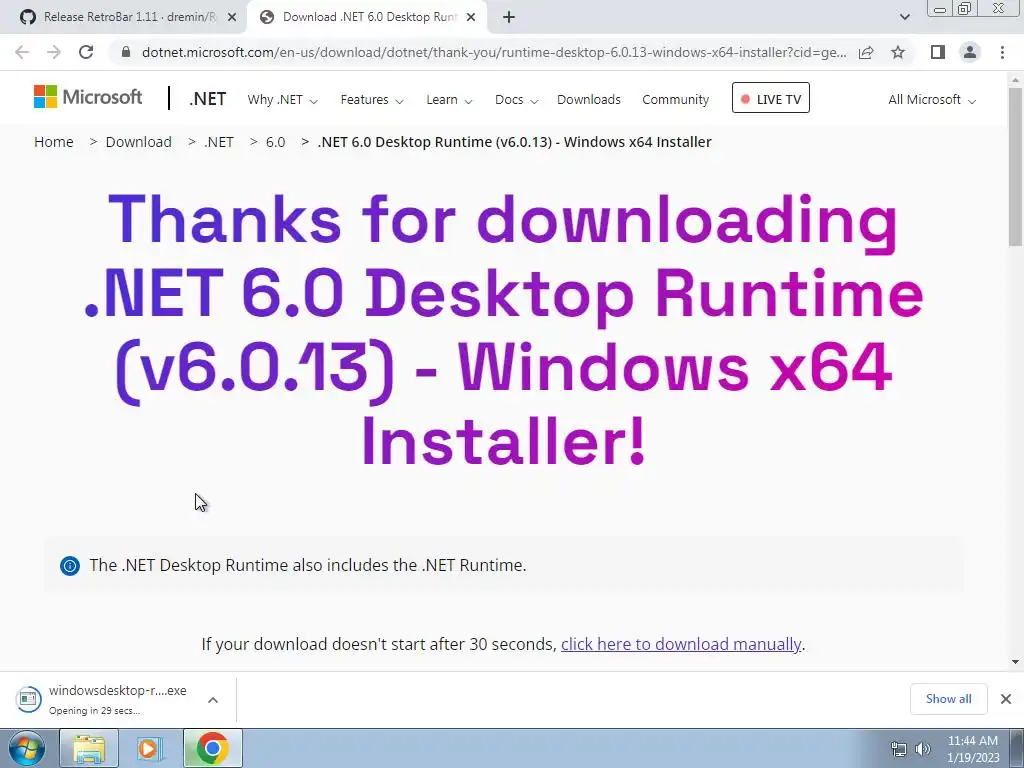Click the network tray icon
Viewport: 1024px width, 768px height.
[x=899, y=749]
